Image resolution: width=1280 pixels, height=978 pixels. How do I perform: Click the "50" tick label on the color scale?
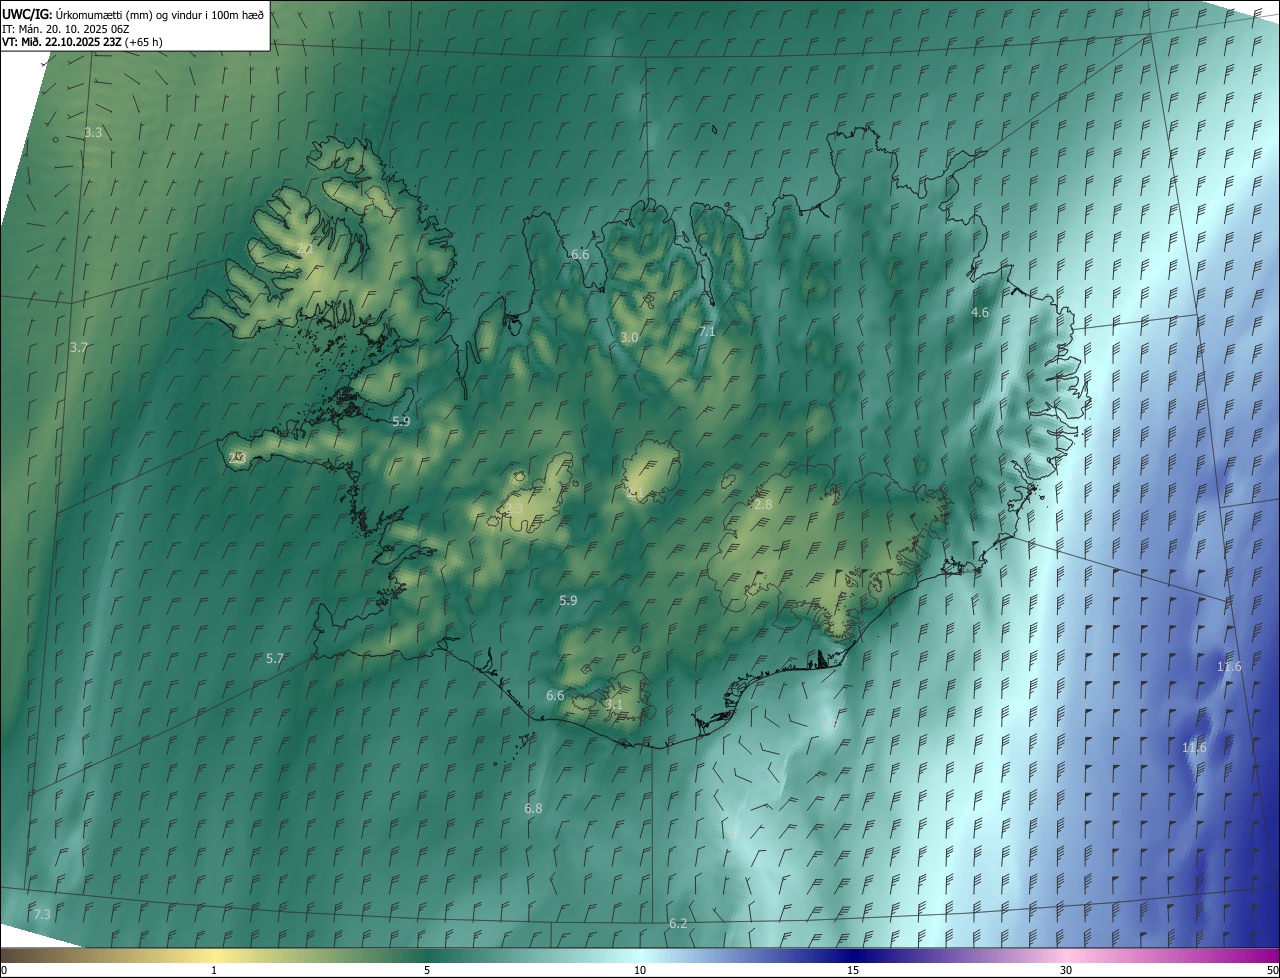coord(1271,971)
